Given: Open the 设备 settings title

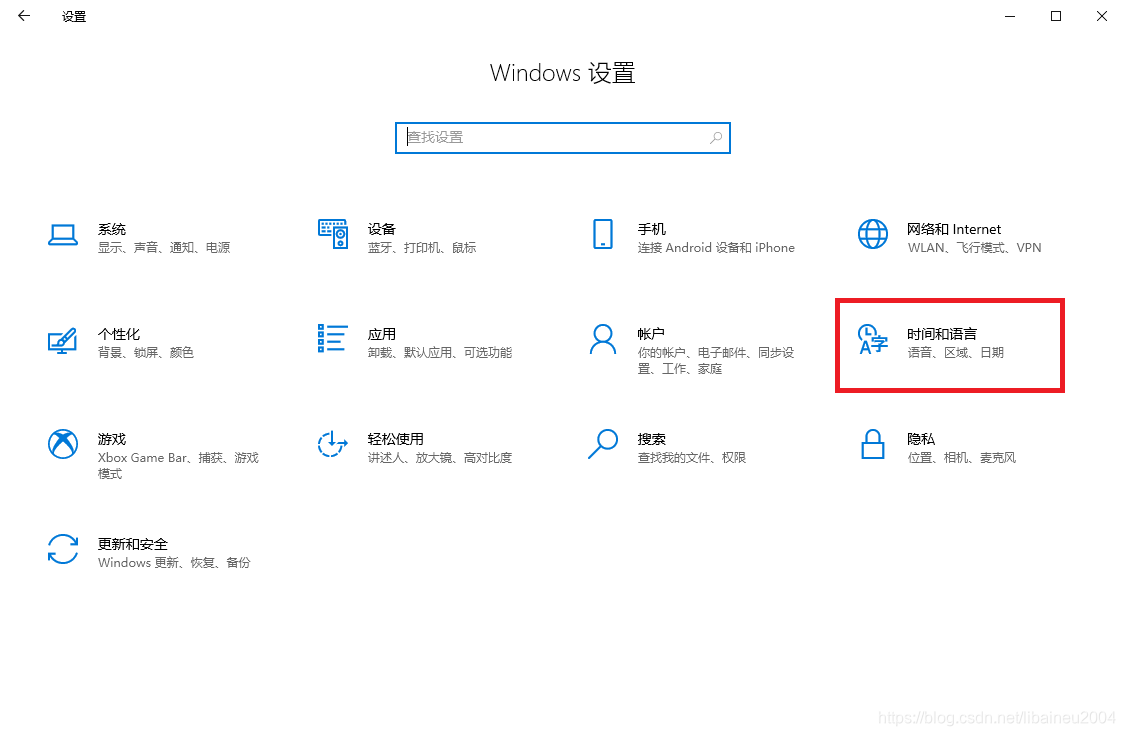Looking at the screenshot, I should (382, 229).
